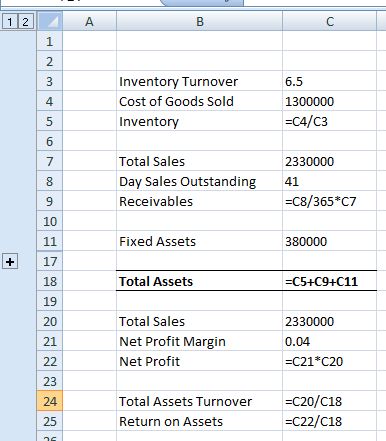Click the =C22/C18 formula cell

[x=329, y=421]
